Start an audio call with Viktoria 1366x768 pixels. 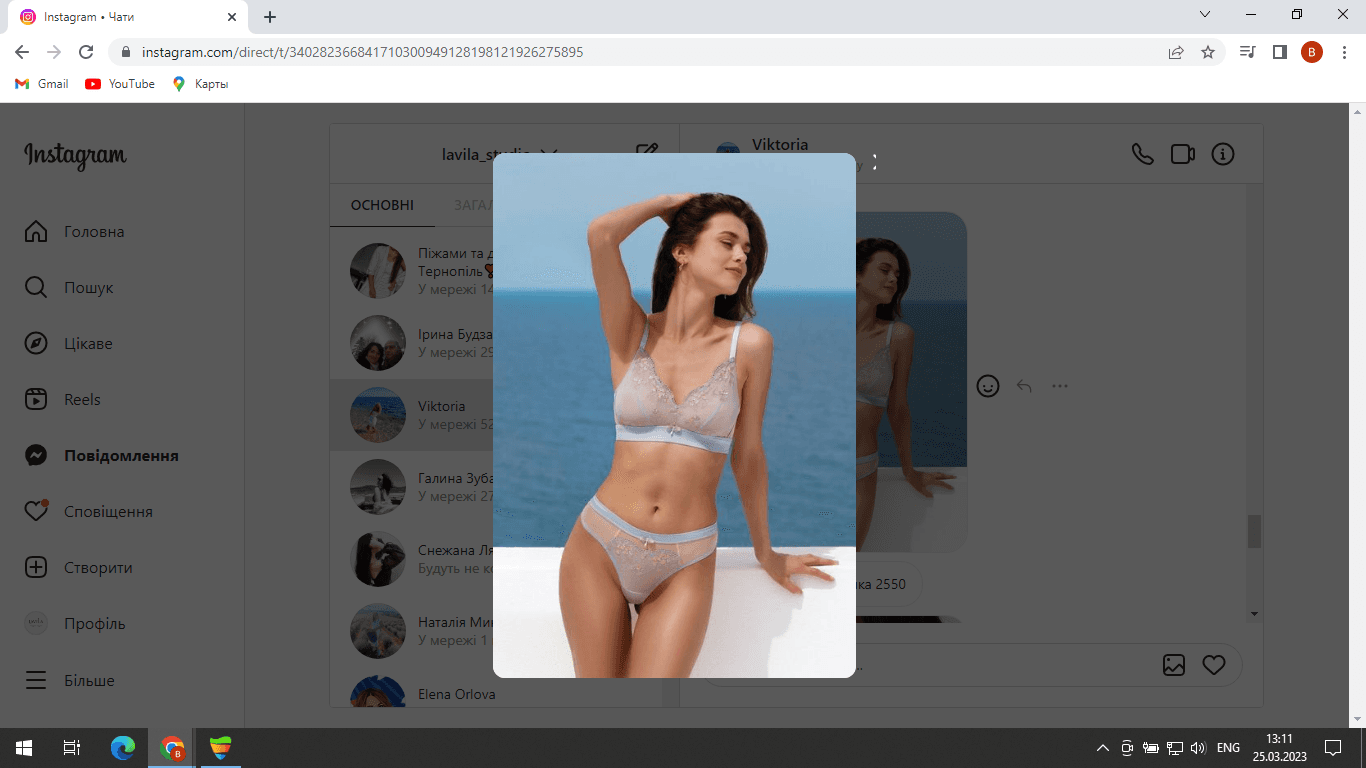click(x=1142, y=154)
